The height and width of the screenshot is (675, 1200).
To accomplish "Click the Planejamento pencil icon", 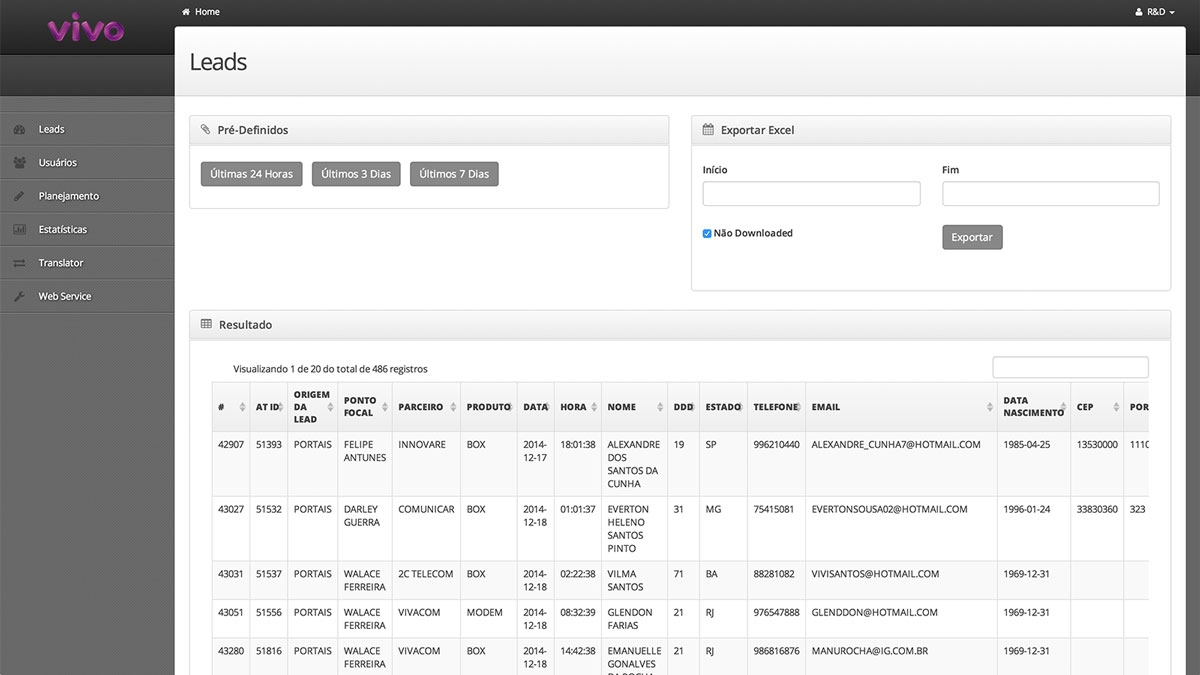I will pos(19,196).
